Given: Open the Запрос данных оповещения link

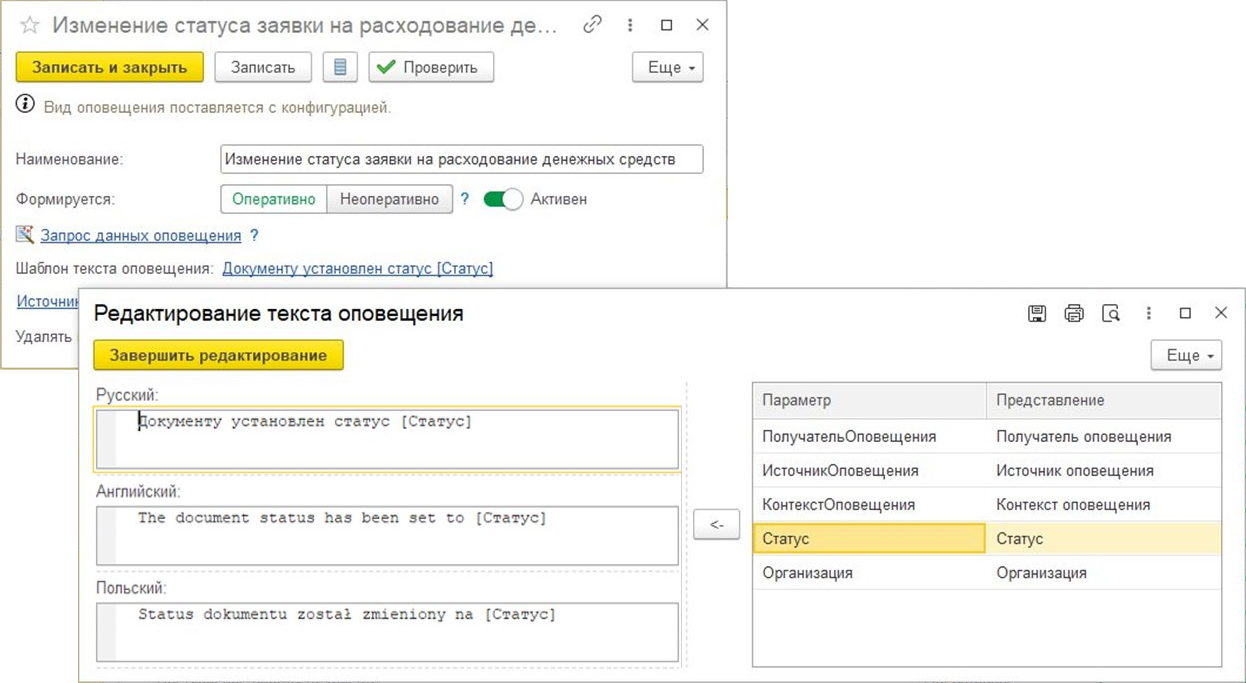Looking at the screenshot, I should pyautogui.click(x=141, y=236).
